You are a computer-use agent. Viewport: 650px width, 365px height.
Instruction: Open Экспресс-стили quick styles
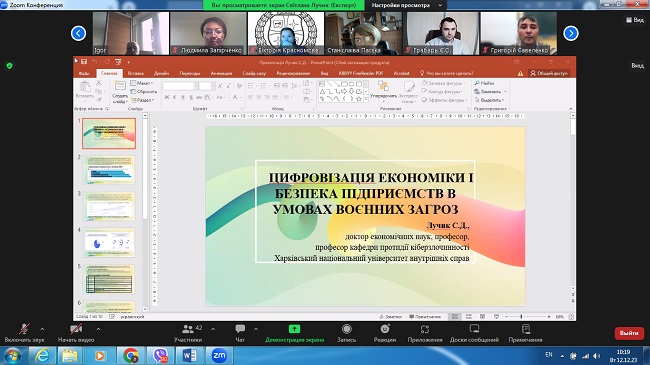point(409,92)
